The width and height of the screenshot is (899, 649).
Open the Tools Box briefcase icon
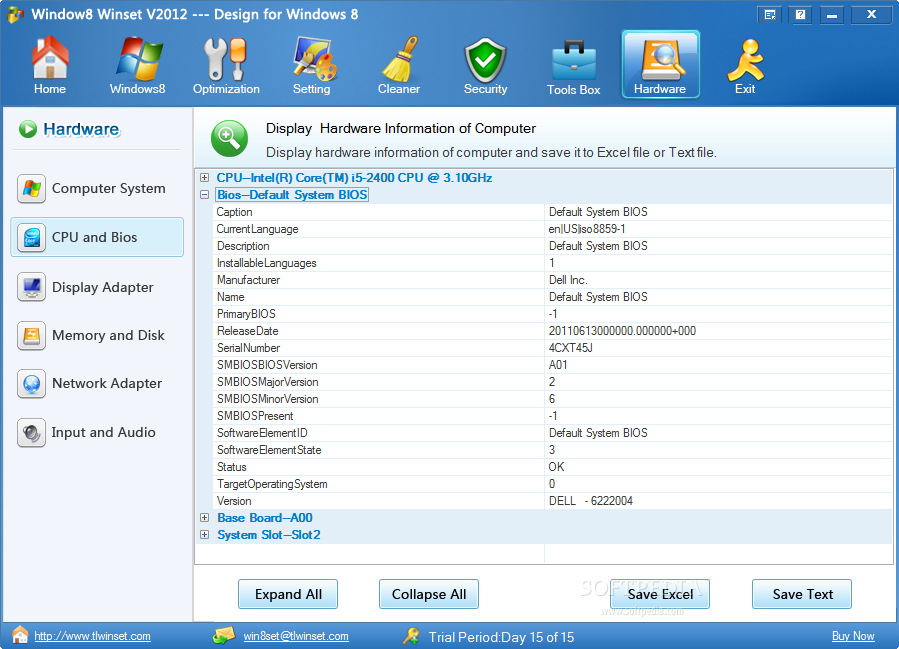coord(573,60)
